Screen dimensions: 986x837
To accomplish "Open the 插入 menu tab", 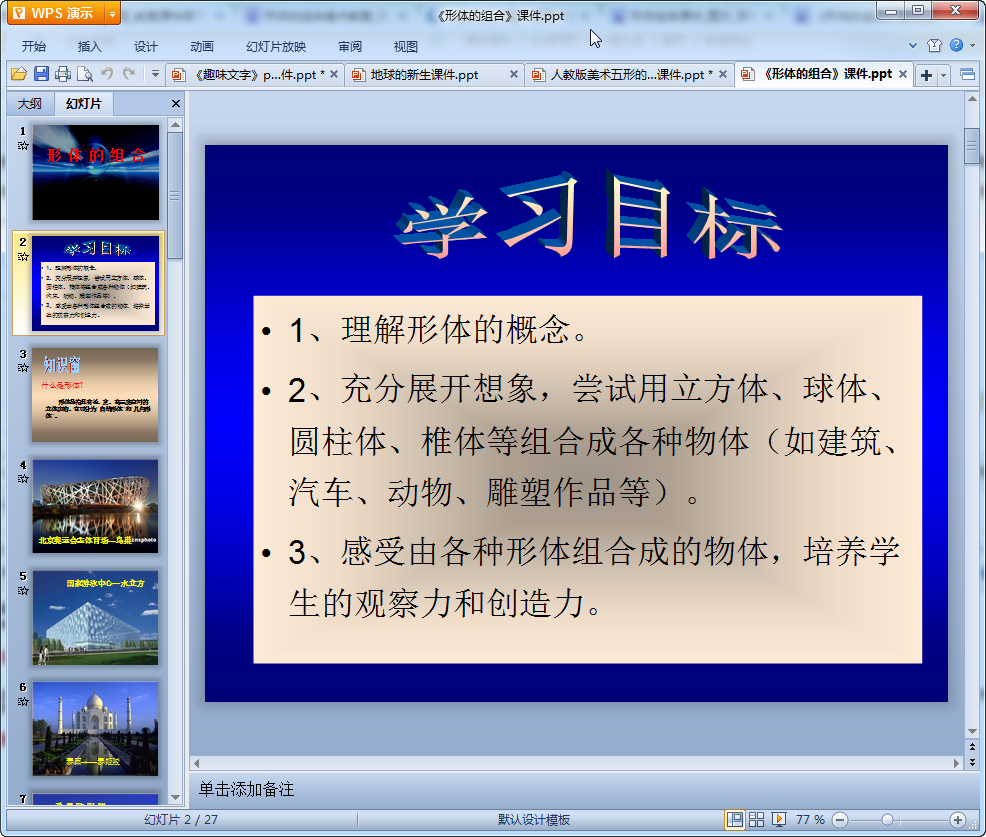I will [x=89, y=47].
